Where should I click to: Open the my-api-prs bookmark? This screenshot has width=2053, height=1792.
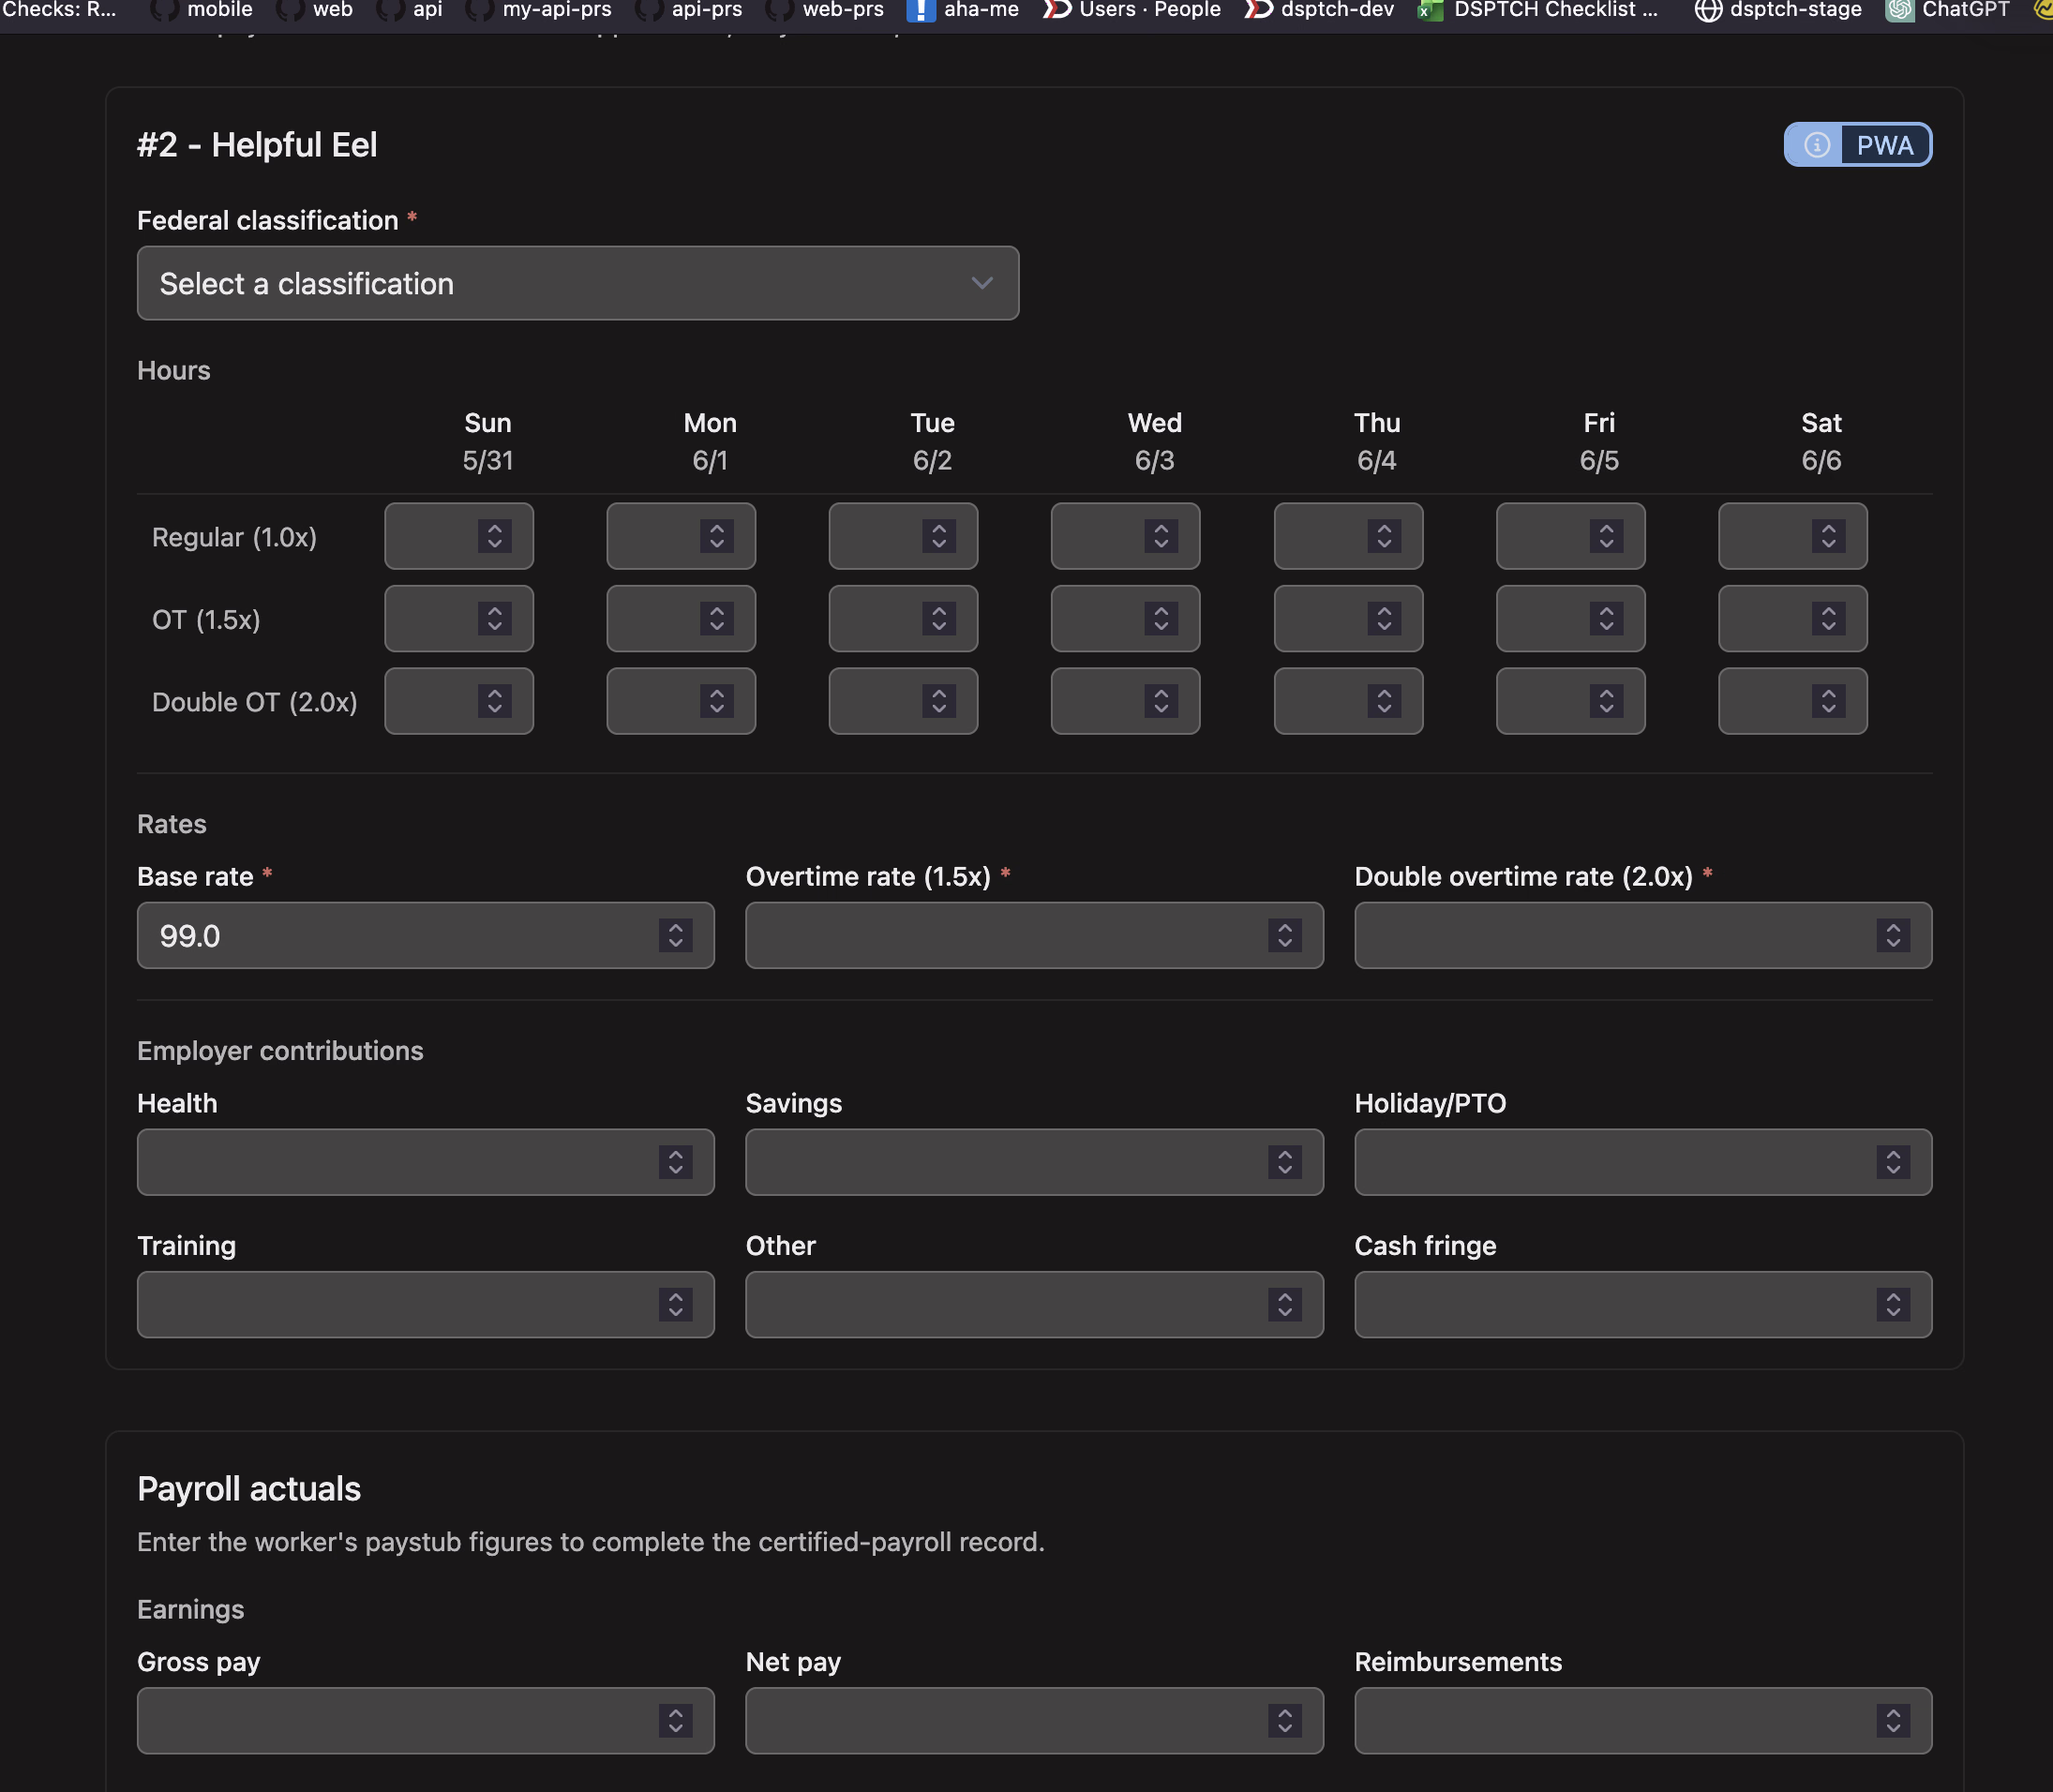pos(539,10)
